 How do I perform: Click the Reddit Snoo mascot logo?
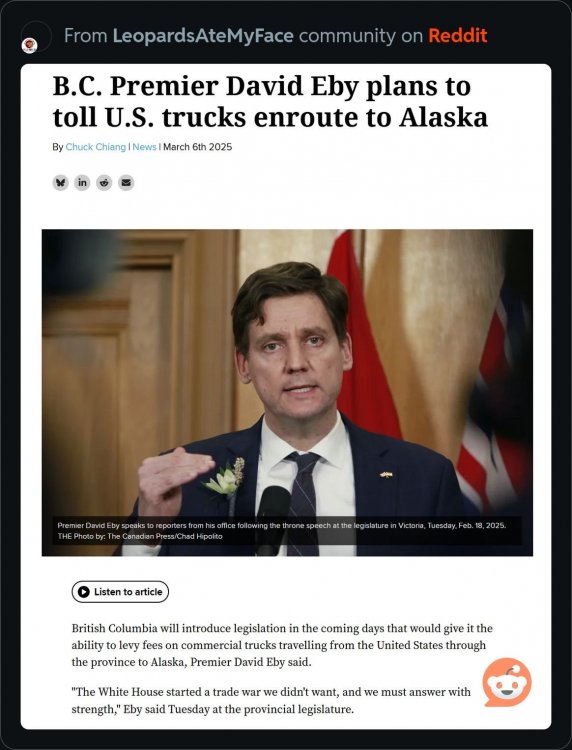click(x=507, y=682)
